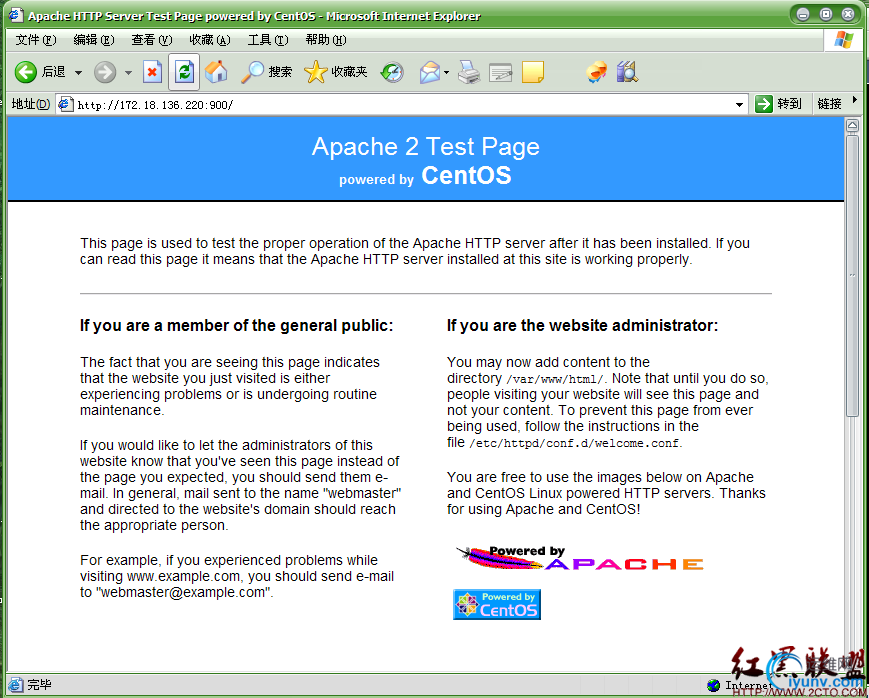Minimize the Internet Explorer window
869x698 pixels.
click(x=803, y=14)
